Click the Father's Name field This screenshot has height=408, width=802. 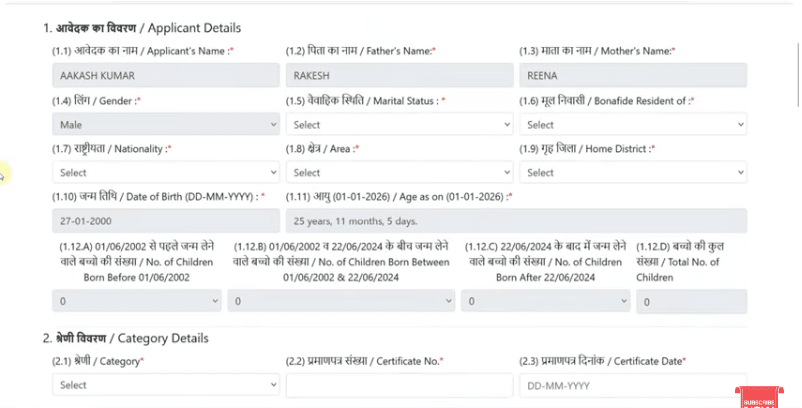click(398, 76)
